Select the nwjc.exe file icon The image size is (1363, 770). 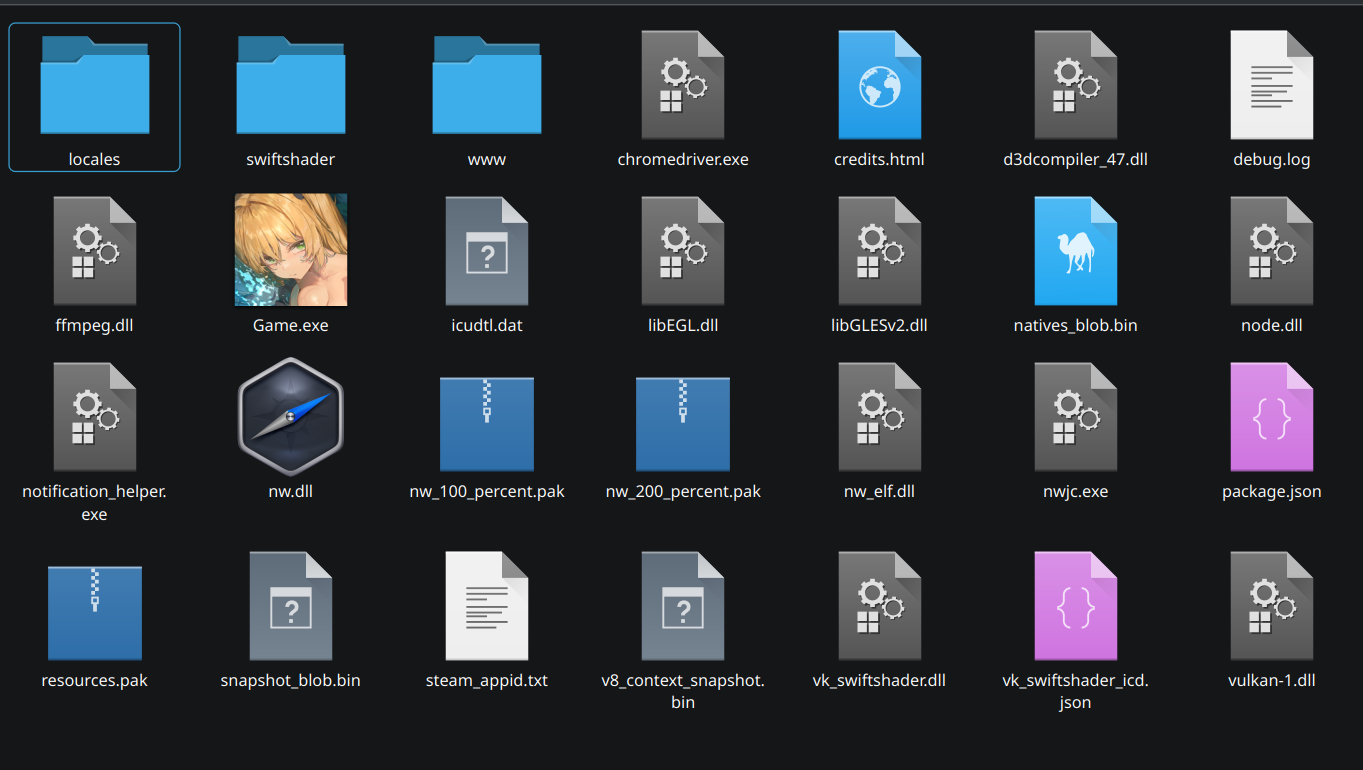coord(1075,417)
